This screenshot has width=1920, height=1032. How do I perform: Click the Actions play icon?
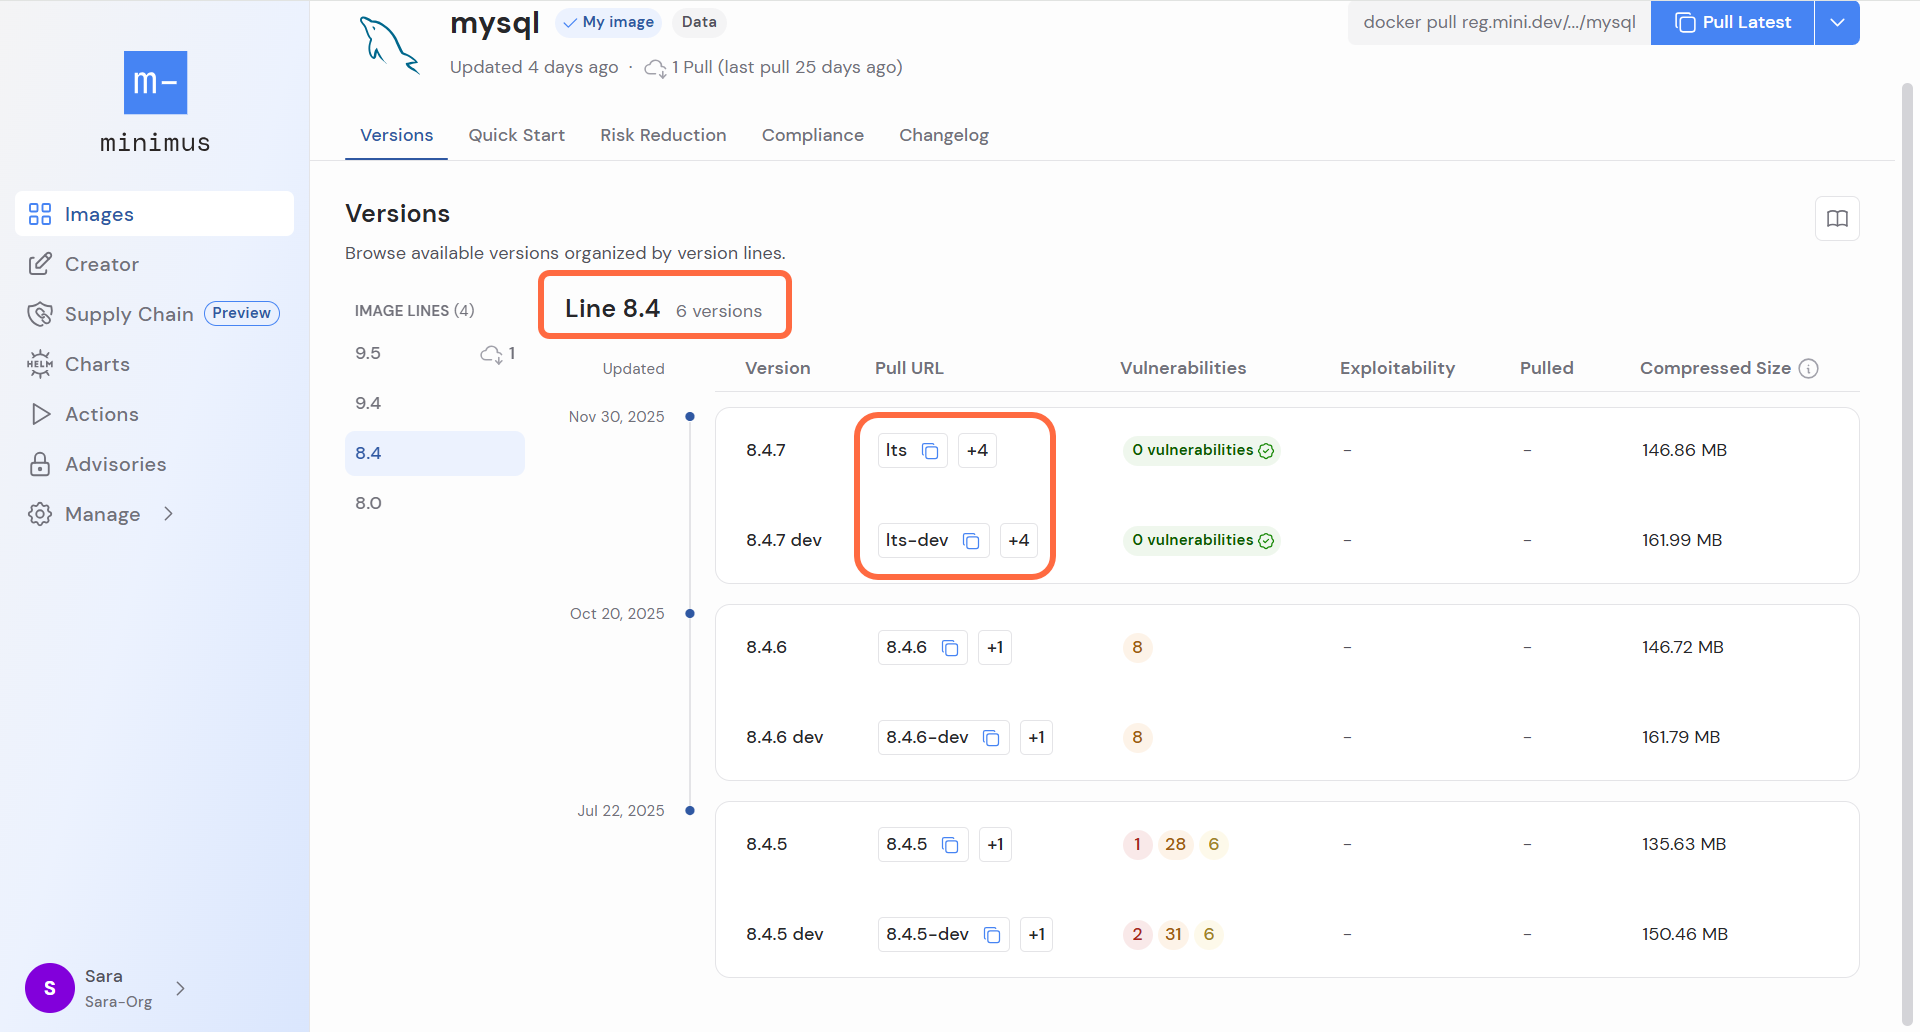tap(40, 414)
